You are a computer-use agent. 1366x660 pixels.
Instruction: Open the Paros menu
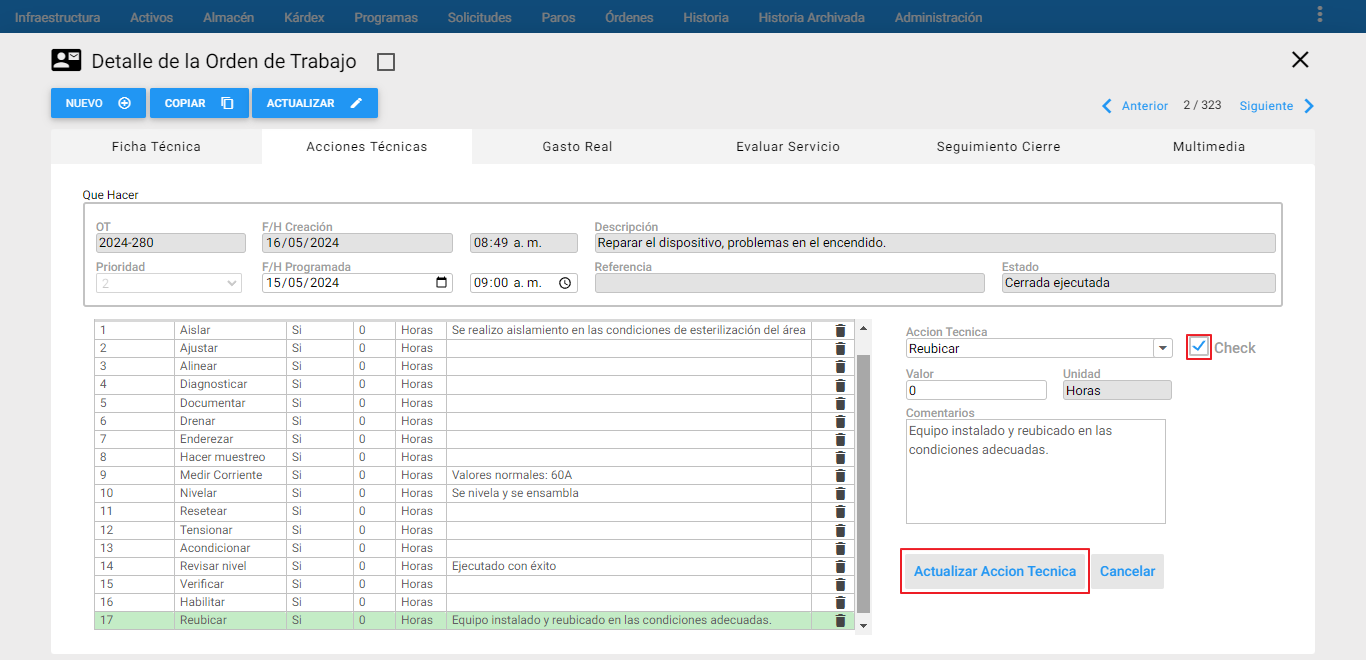(558, 17)
